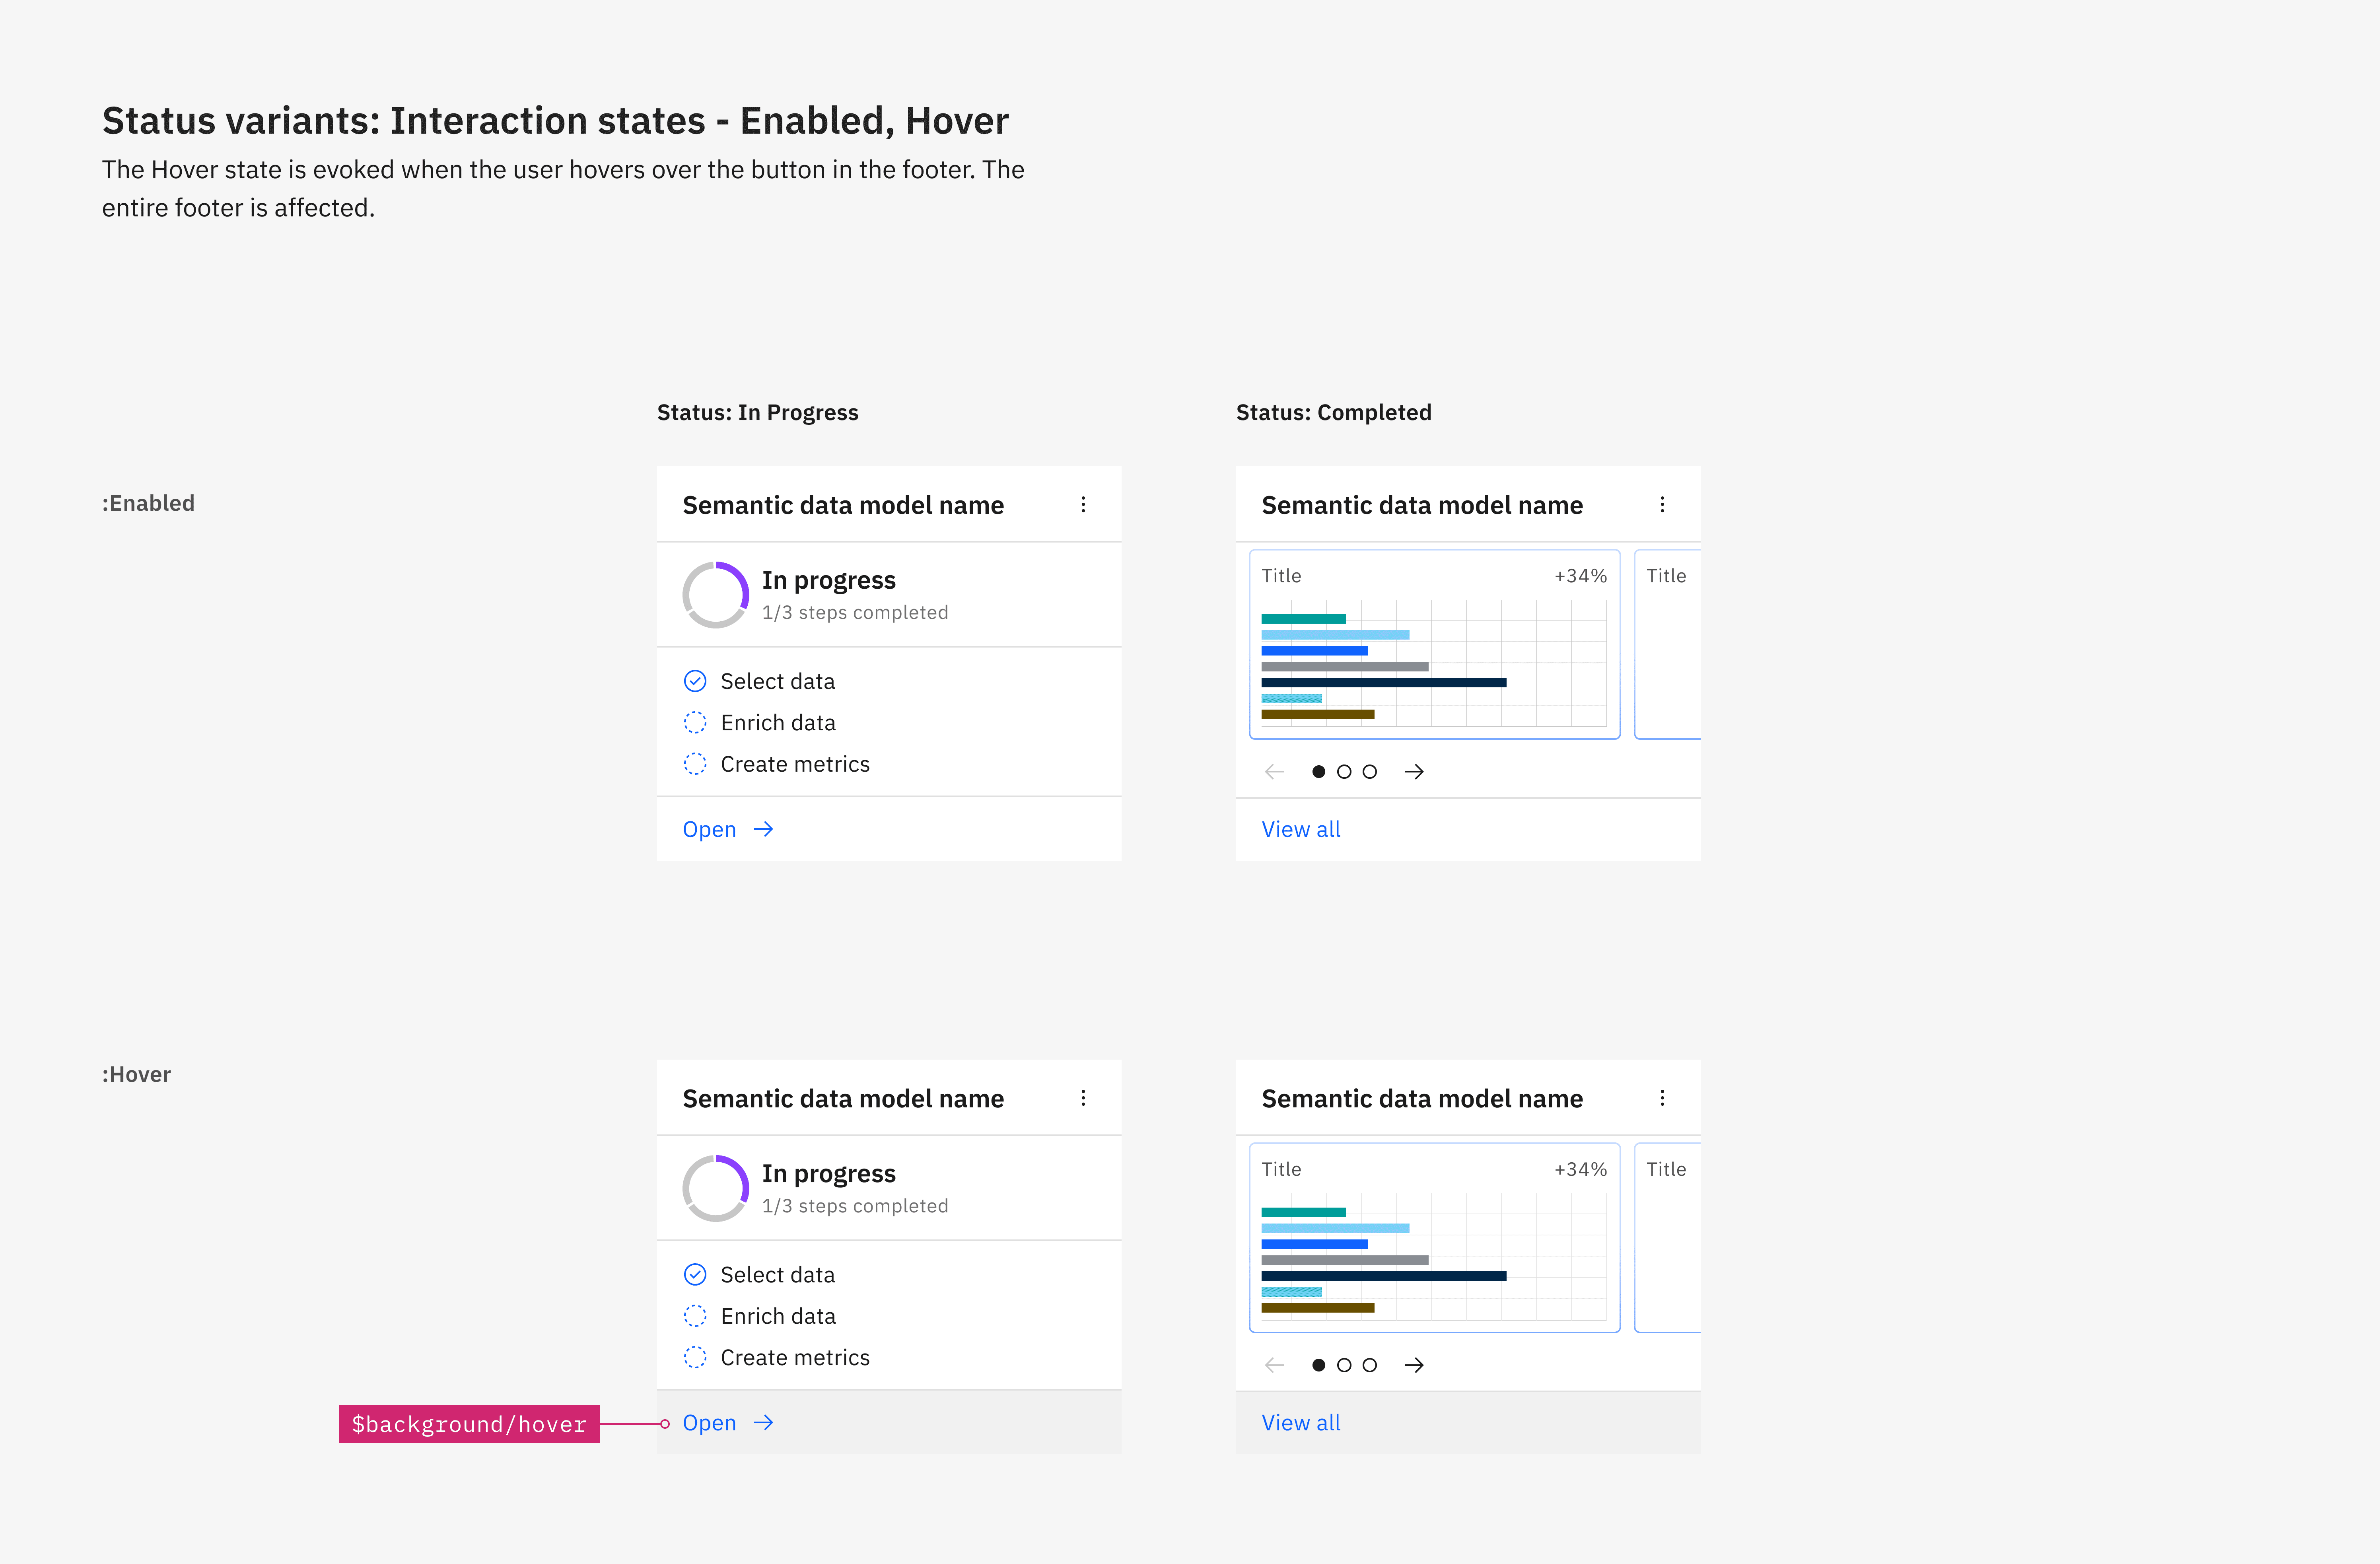Image resolution: width=2380 pixels, height=1564 pixels.
Task: Click ':Enabled' row label
Action: point(148,503)
